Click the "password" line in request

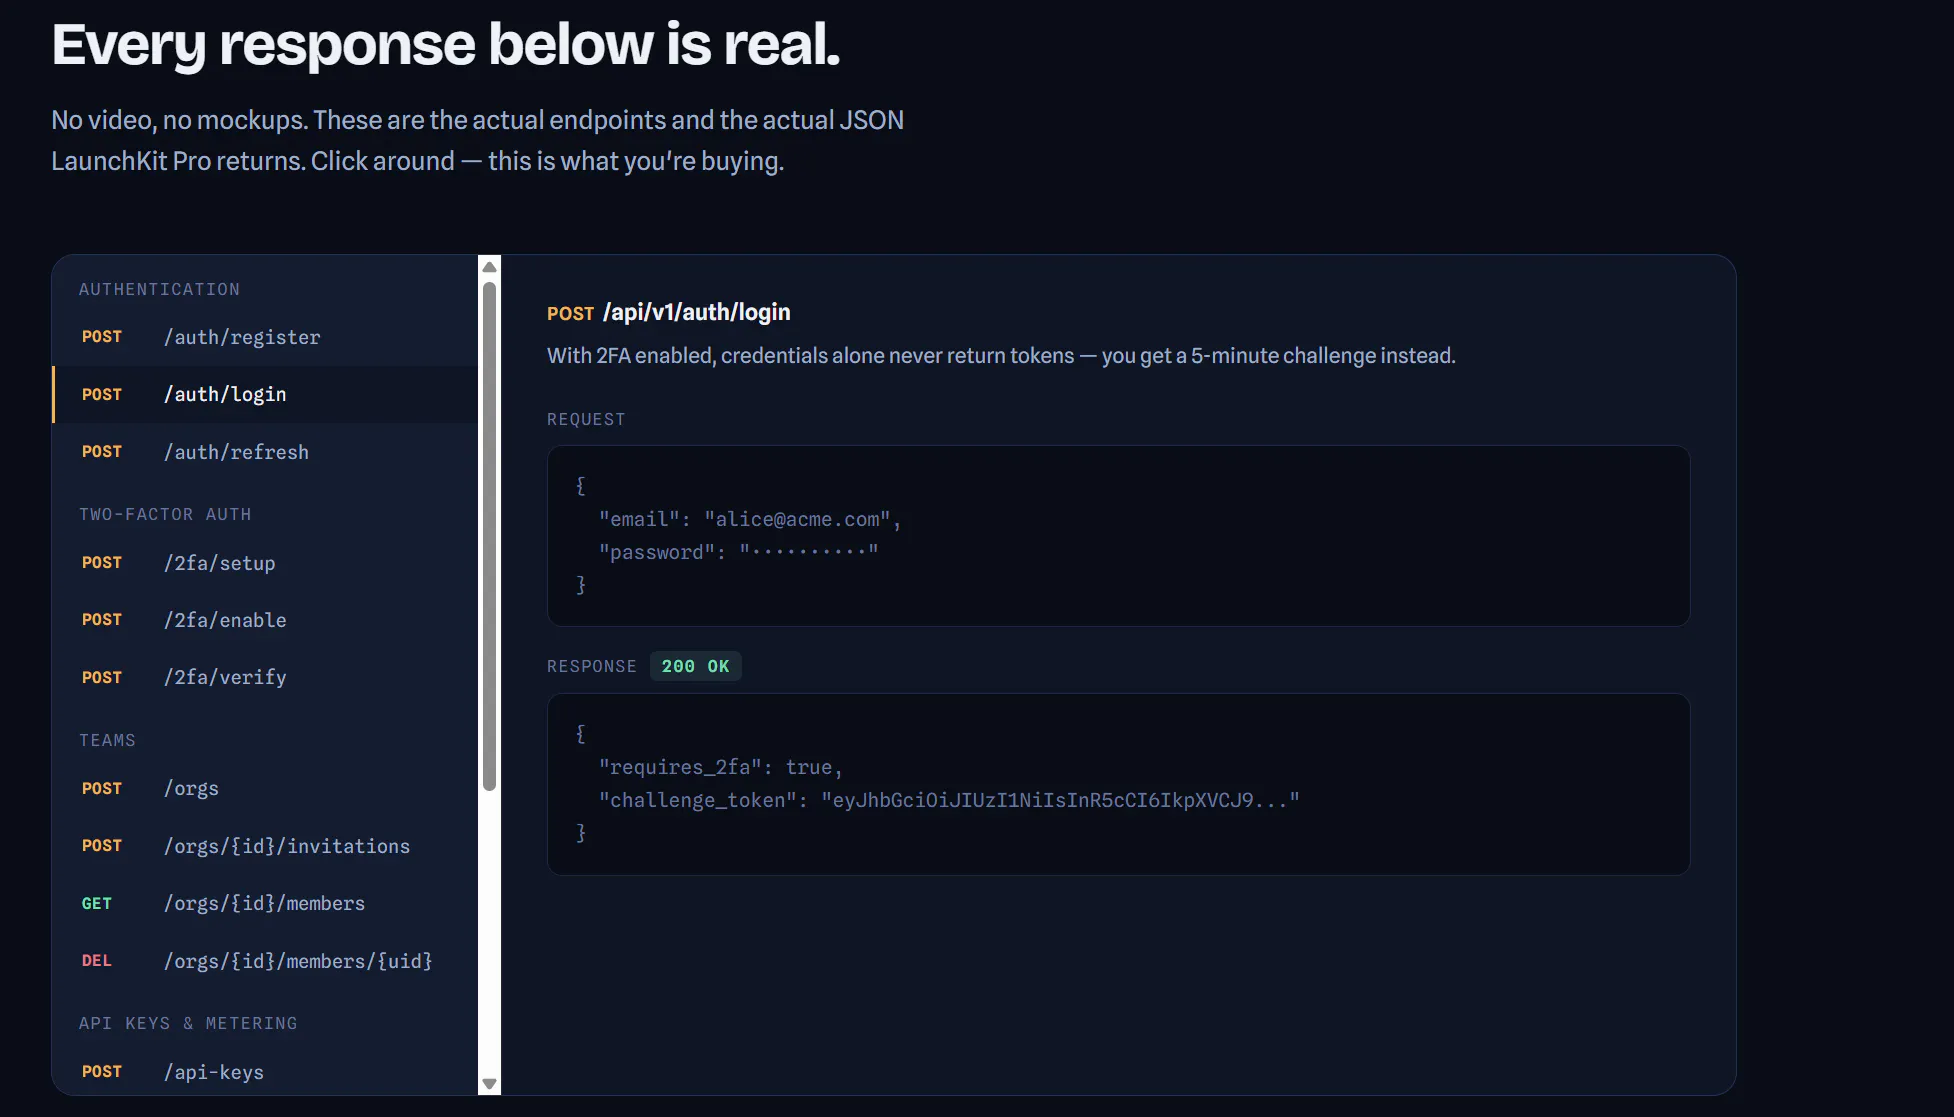point(738,552)
